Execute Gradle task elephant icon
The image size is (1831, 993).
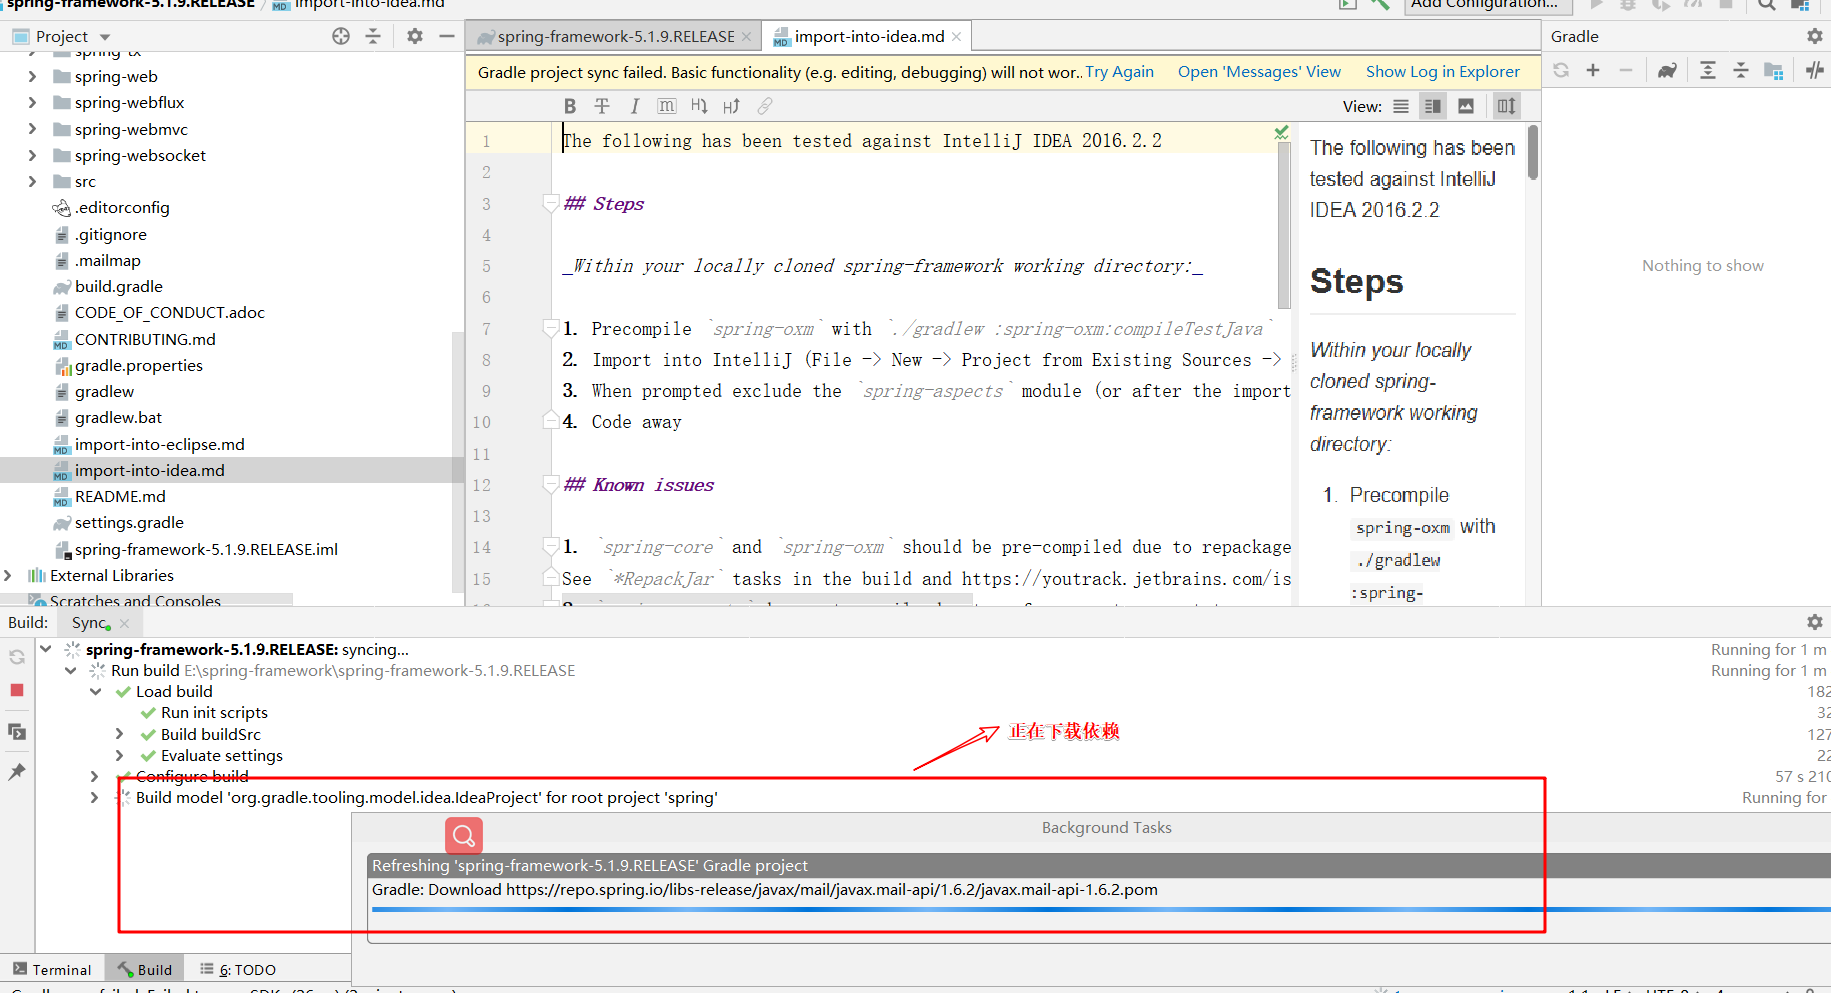[x=1667, y=70]
